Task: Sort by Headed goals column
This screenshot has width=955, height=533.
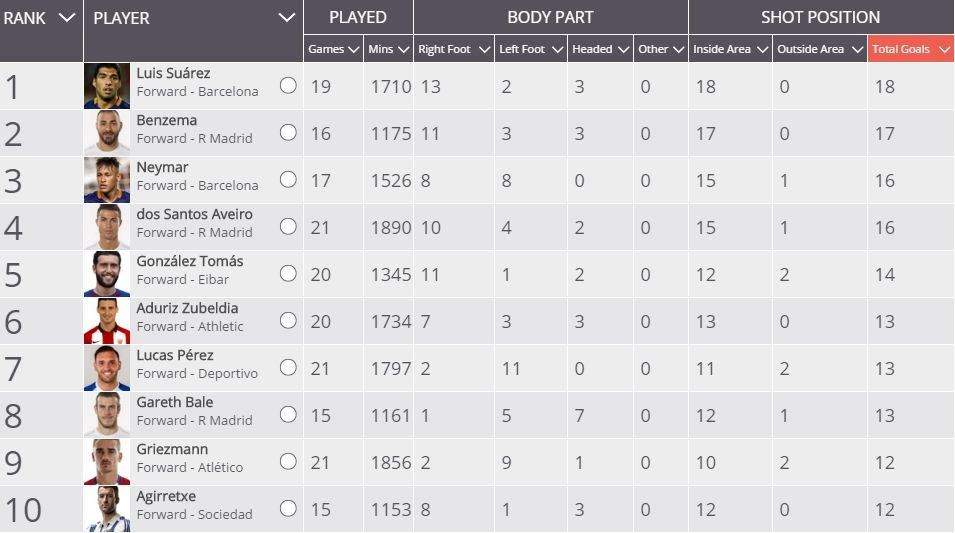Action: (x=600, y=49)
